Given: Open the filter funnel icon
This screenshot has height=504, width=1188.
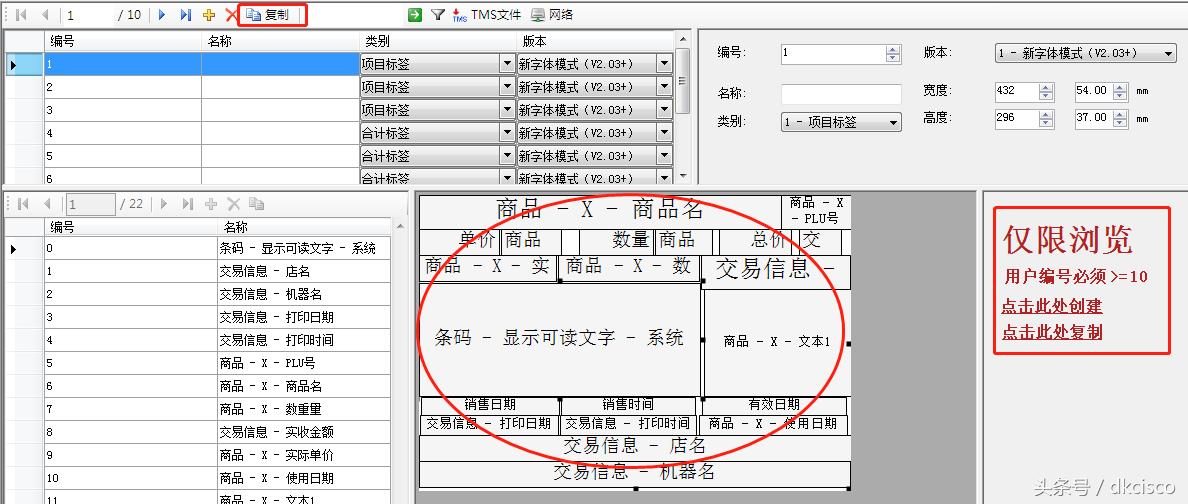Looking at the screenshot, I should coord(437,14).
